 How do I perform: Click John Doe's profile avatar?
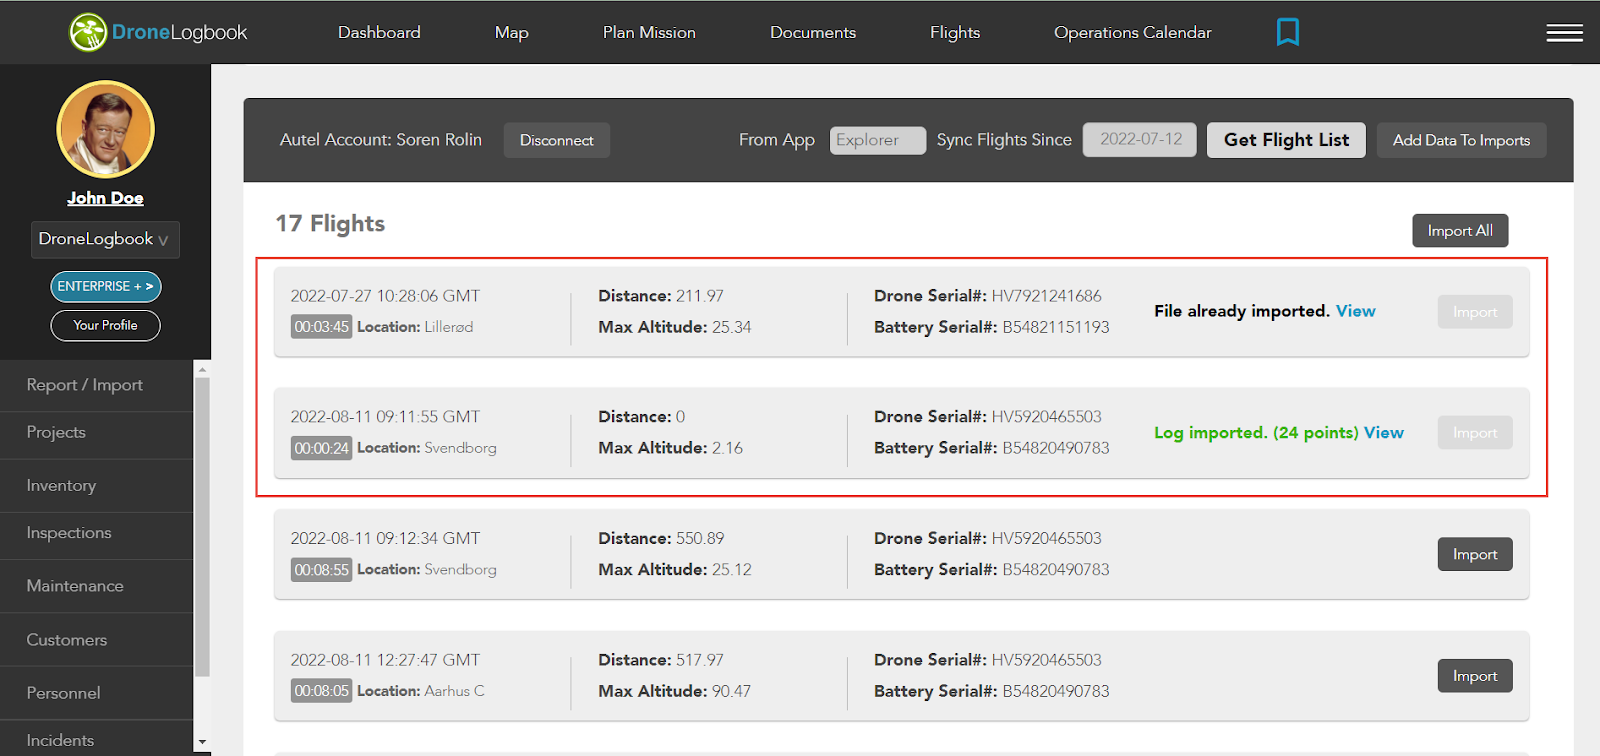[x=105, y=130]
